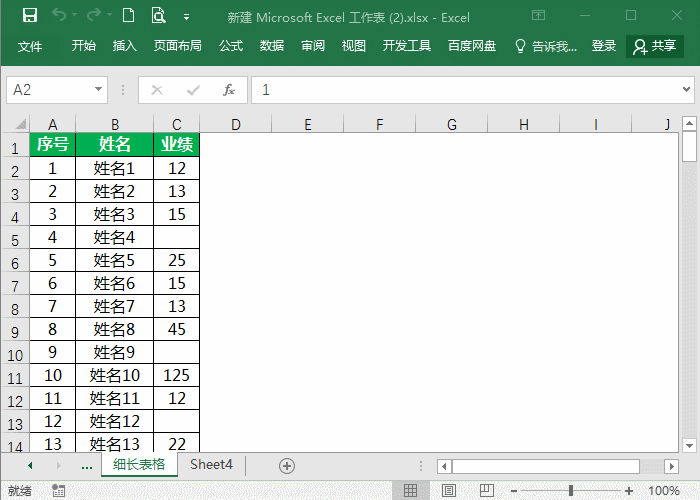Screen dimensions: 700x500
Task: Open the 公式 ribbon tab
Action: point(231,46)
